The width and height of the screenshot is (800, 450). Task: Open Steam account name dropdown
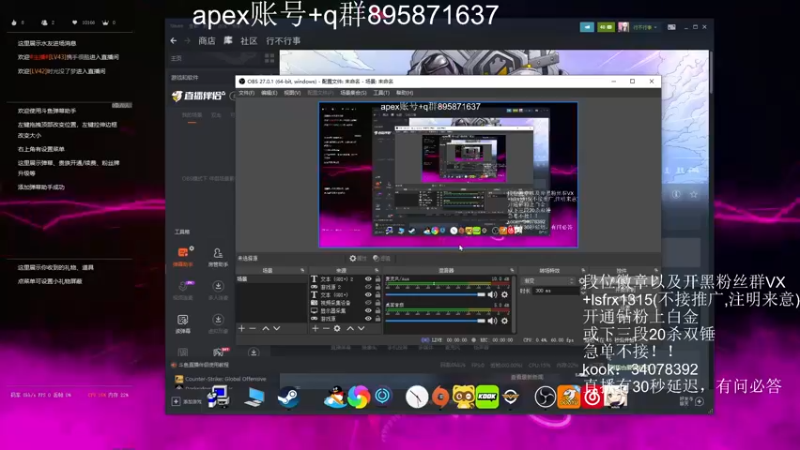(645, 27)
